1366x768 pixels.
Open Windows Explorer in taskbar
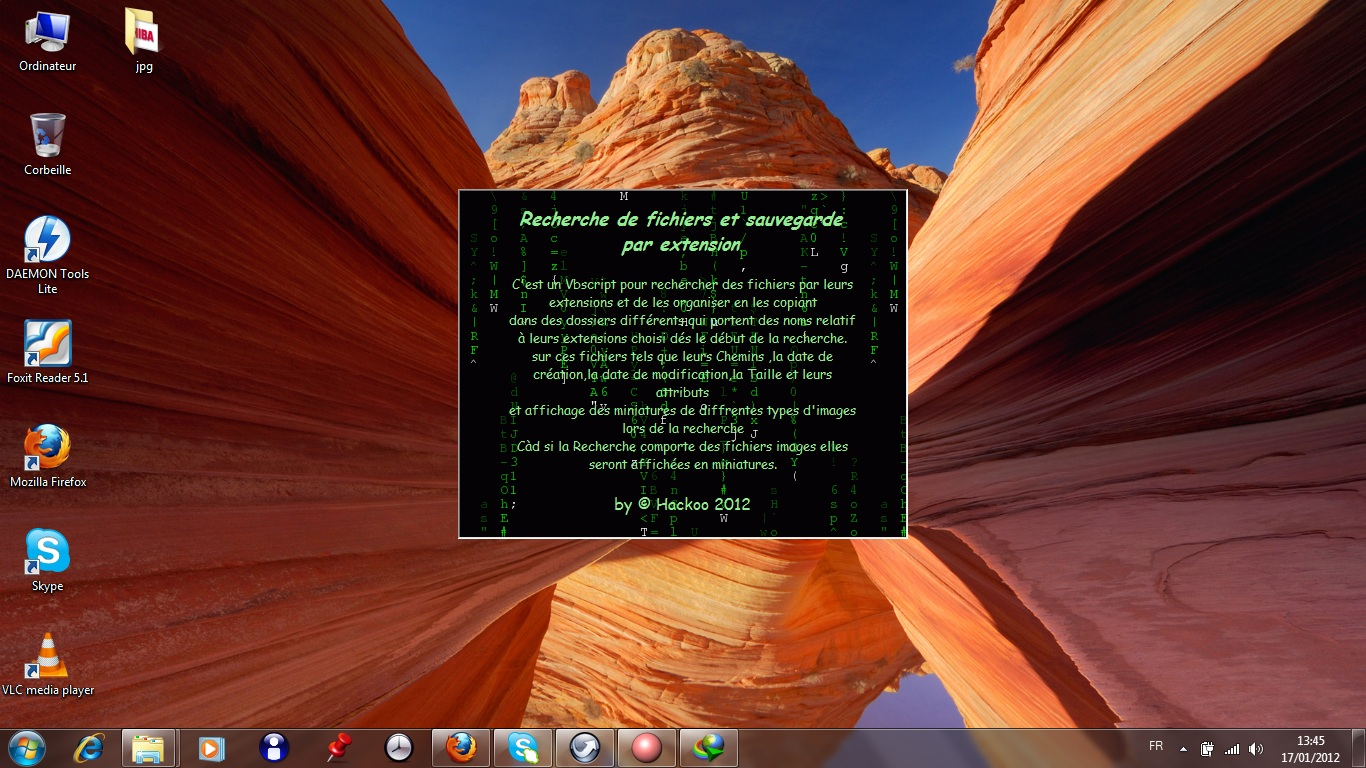(x=149, y=747)
